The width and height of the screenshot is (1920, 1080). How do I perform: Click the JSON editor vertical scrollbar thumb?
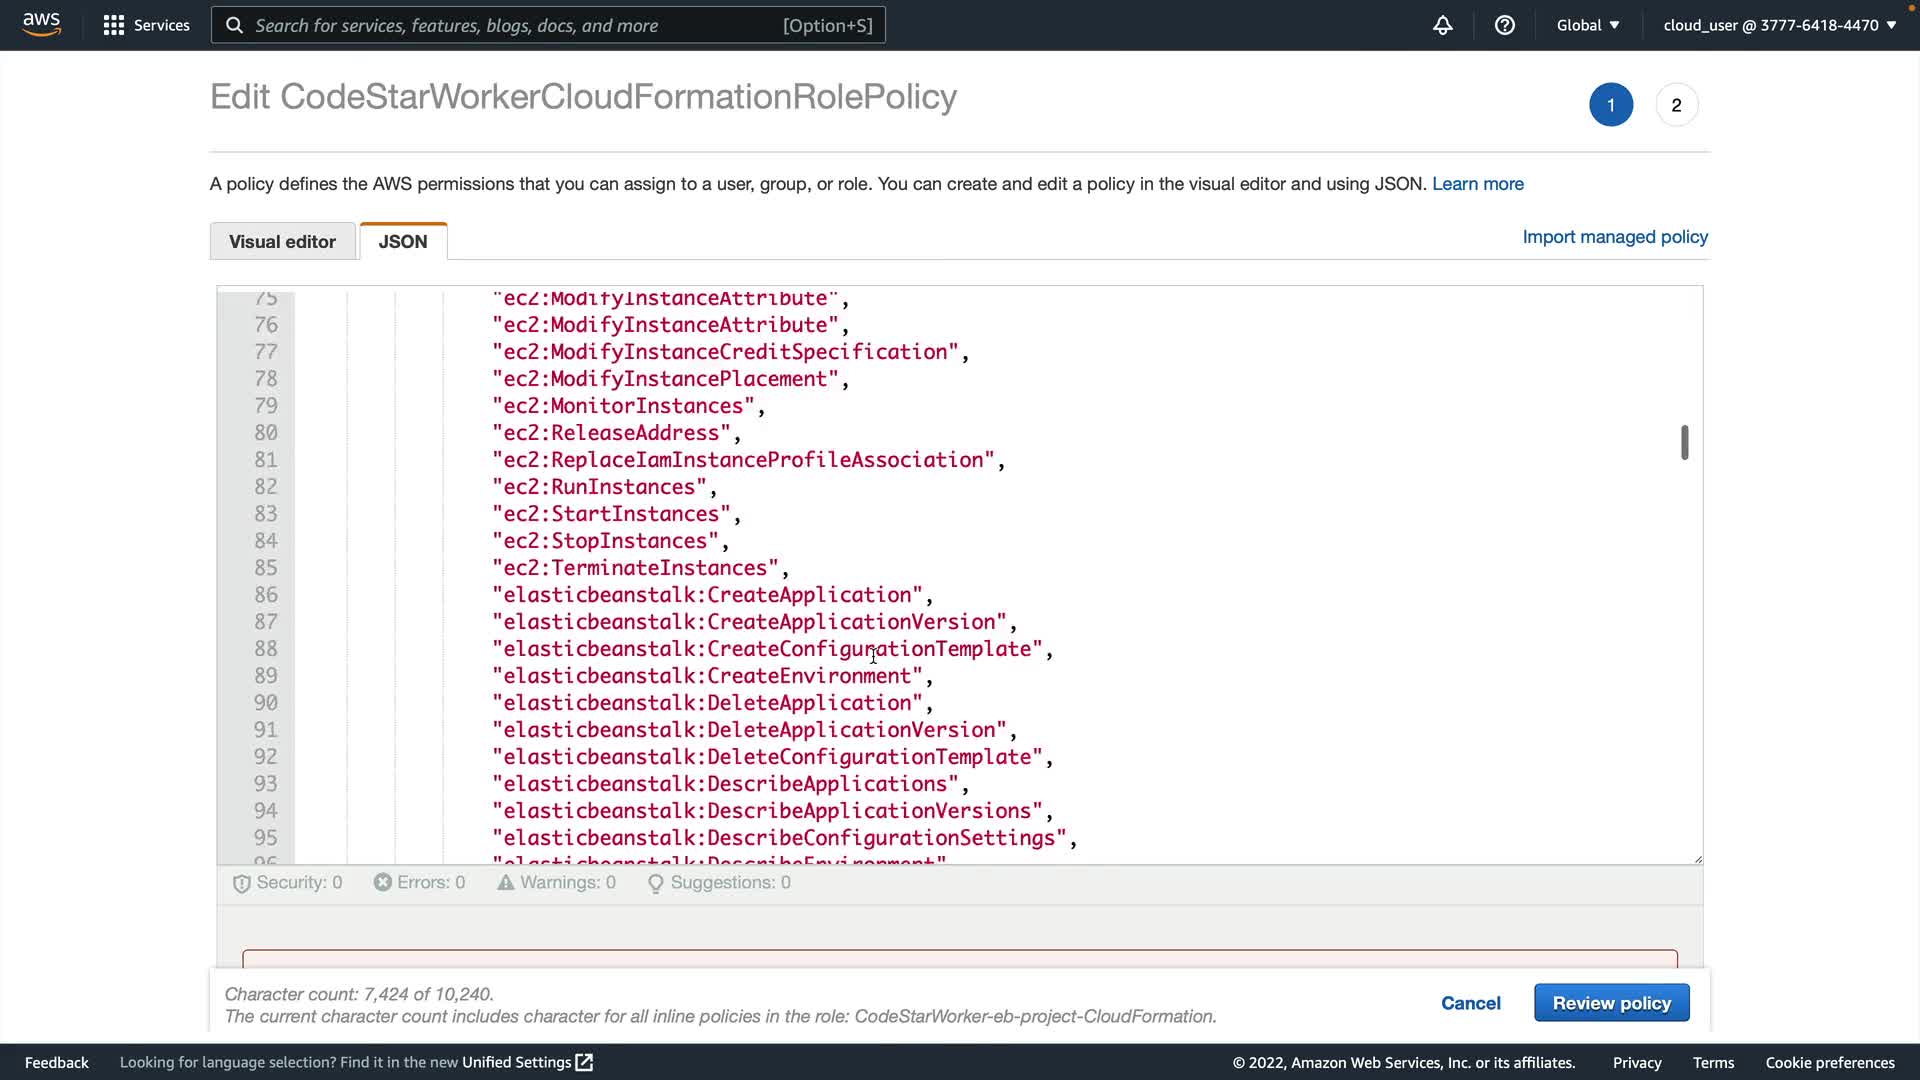[1685, 442]
